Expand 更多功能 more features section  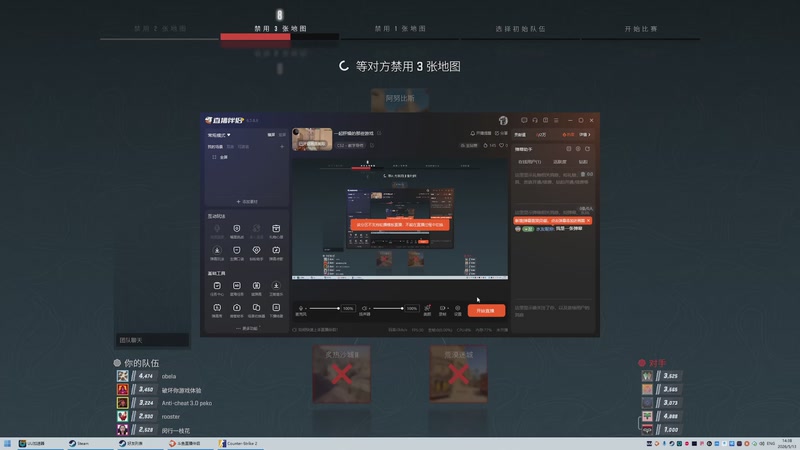(247, 329)
